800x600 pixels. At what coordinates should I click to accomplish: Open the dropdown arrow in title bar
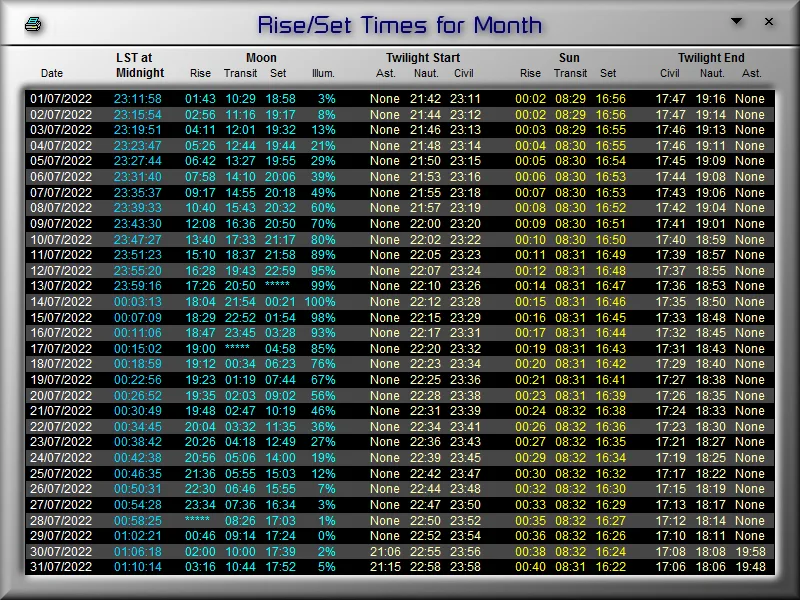click(x=736, y=21)
